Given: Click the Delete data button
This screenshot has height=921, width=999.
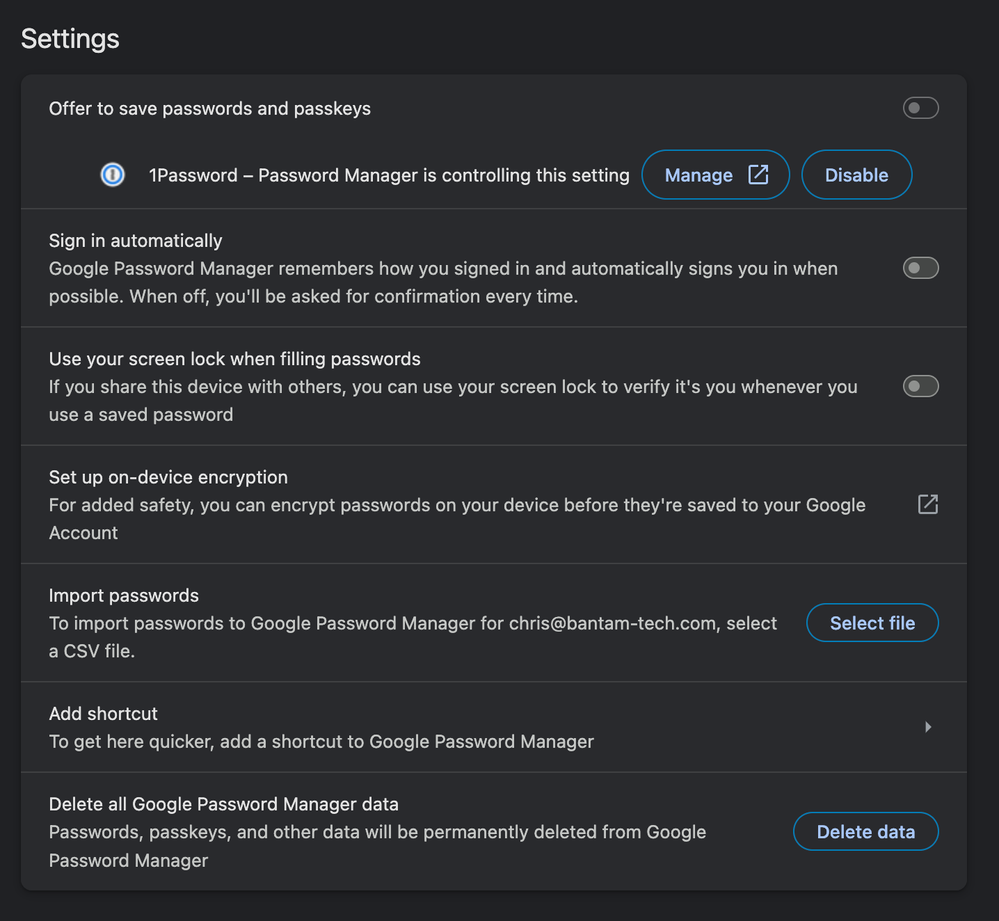Looking at the screenshot, I should click(x=866, y=832).
